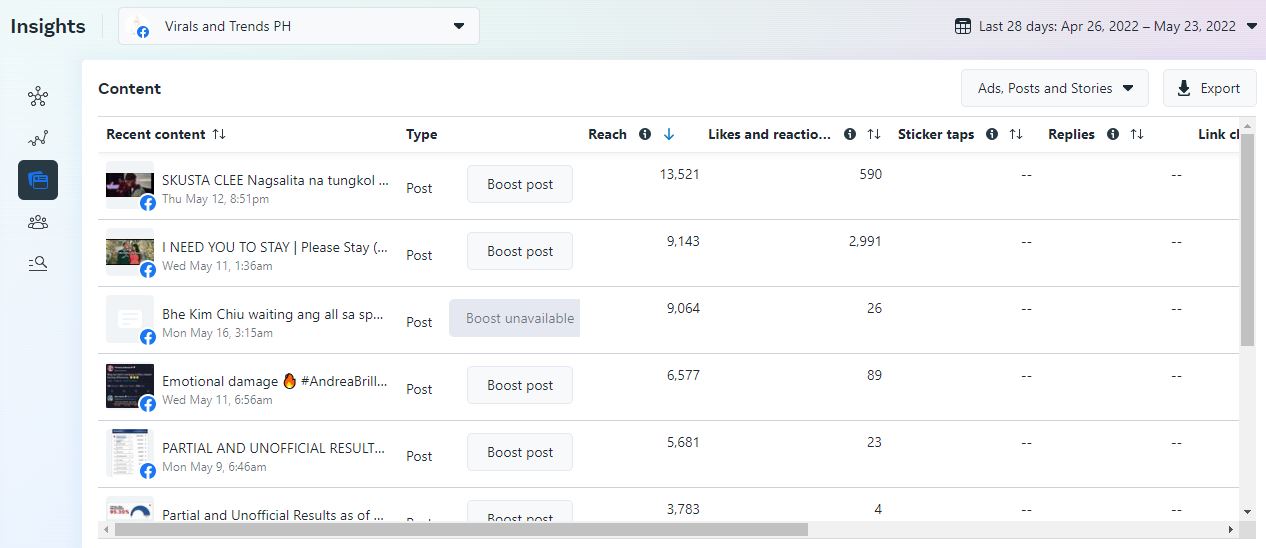1266x548 pixels.
Task: Click the horizontal scrollbar of the table
Action: tap(460, 529)
